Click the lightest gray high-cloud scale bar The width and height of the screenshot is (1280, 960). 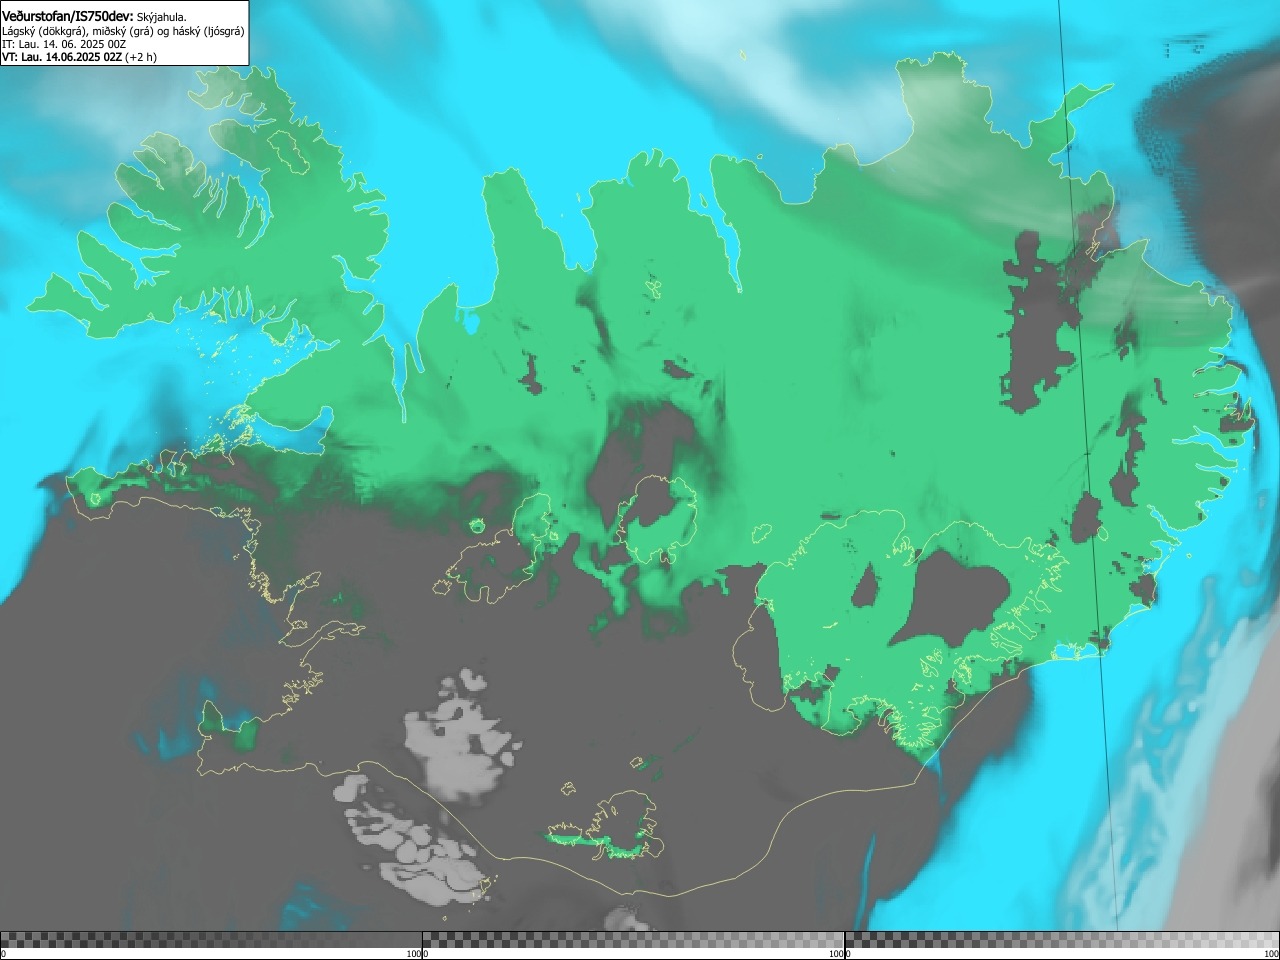1062,940
